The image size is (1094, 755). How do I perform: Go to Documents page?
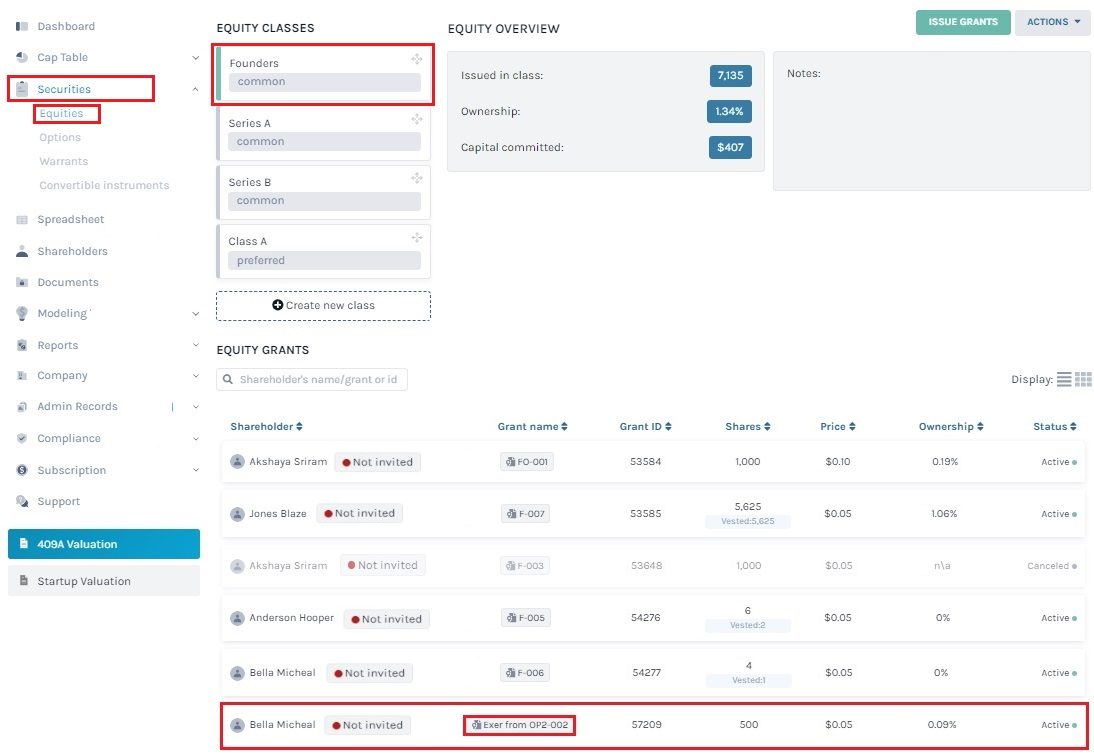(x=68, y=283)
